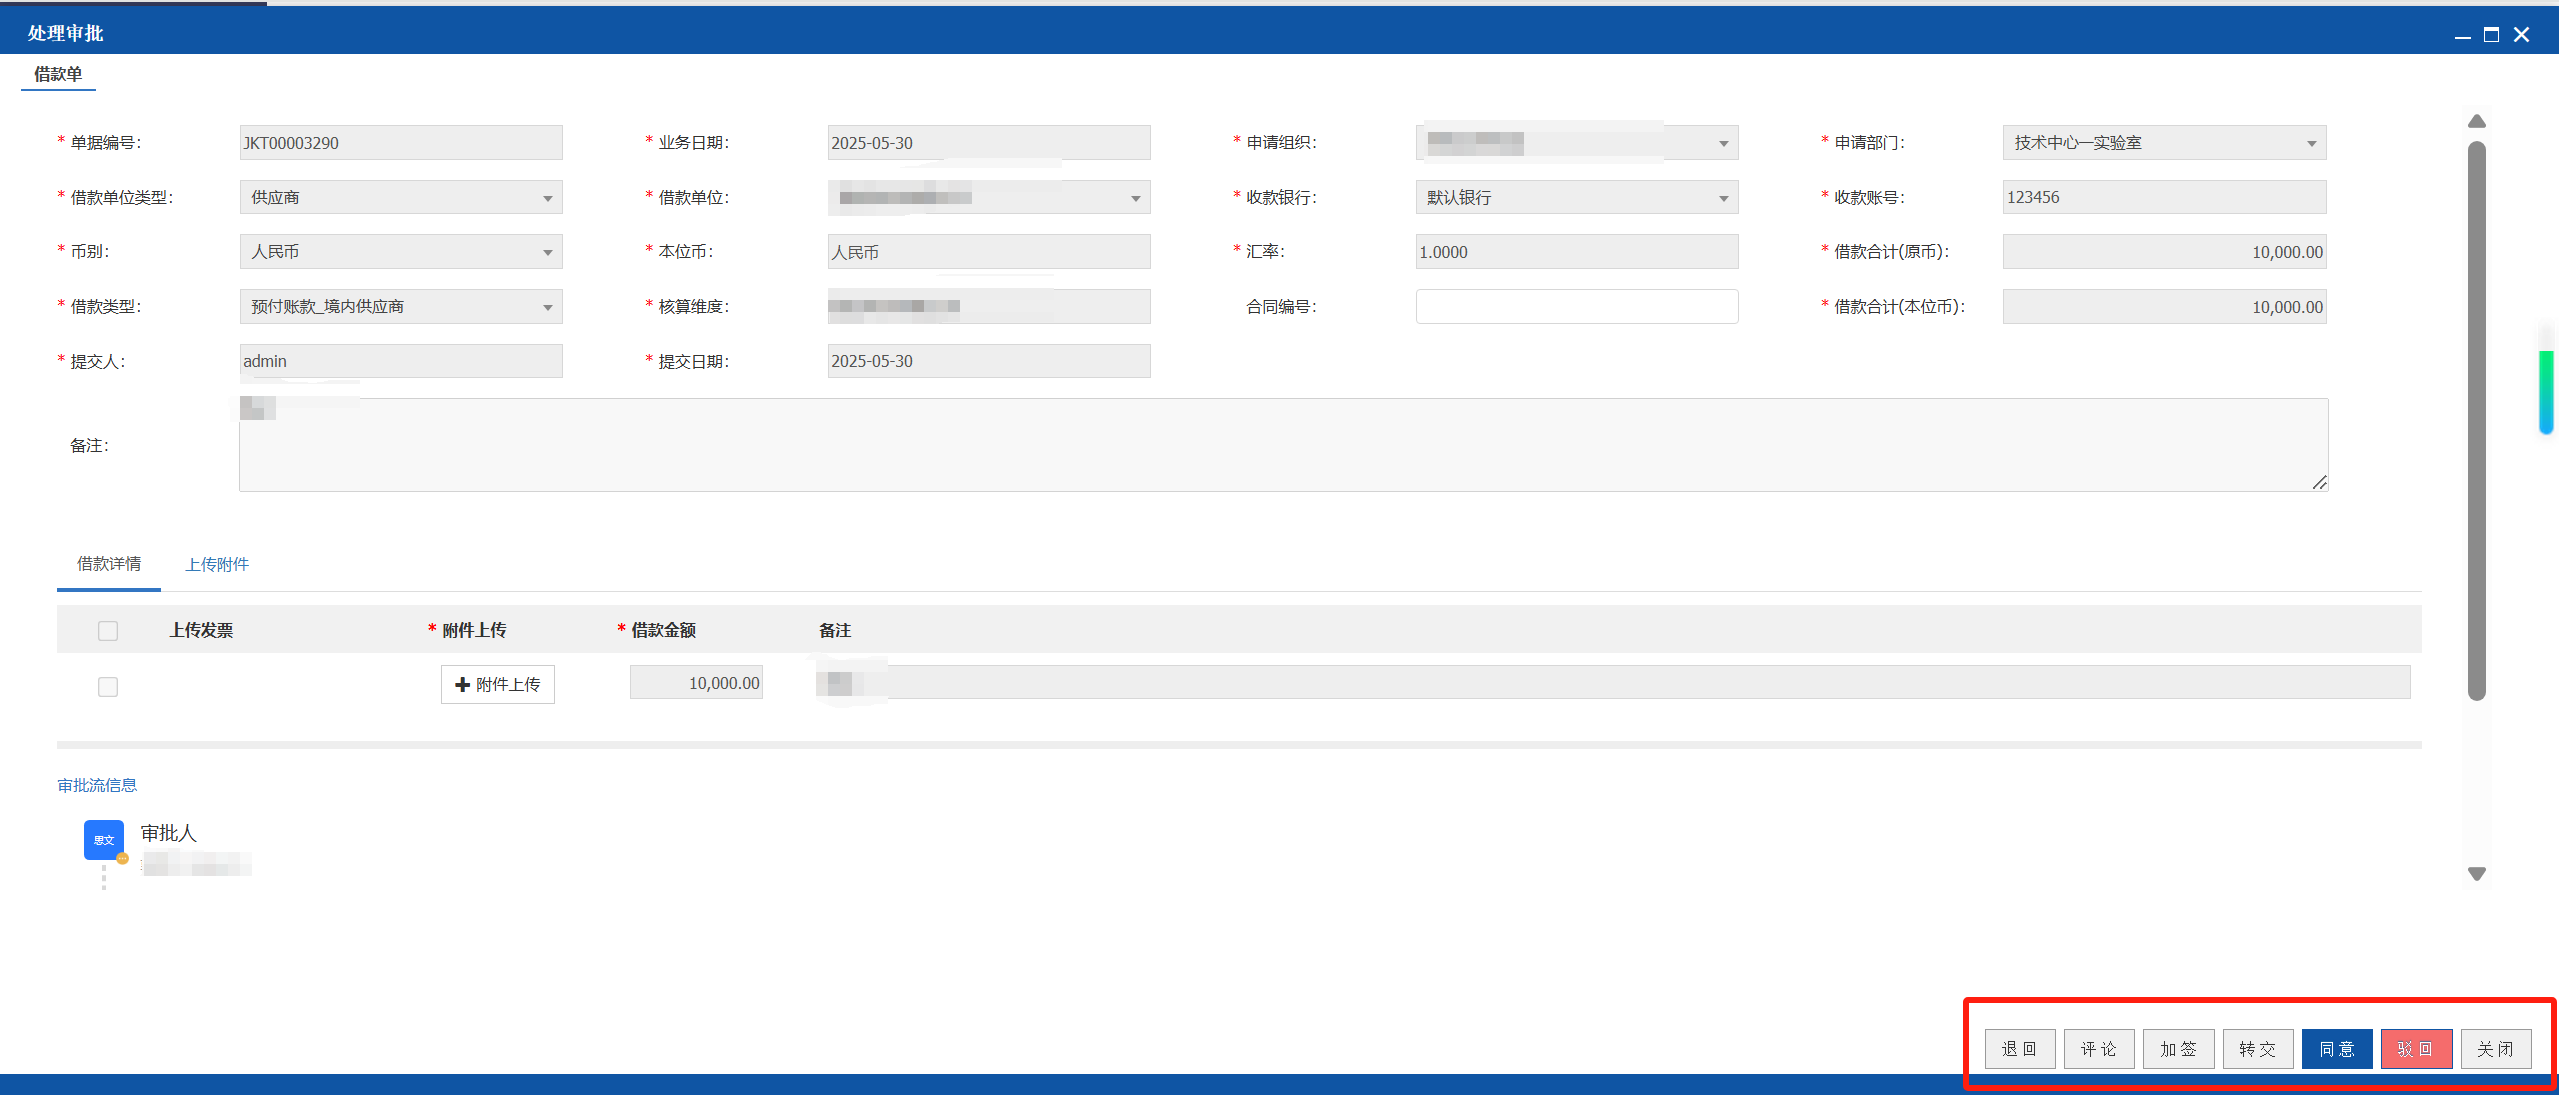Maximize the 处理审批 window
The image size is (2559, 1095).
(x=2491, y=34)
